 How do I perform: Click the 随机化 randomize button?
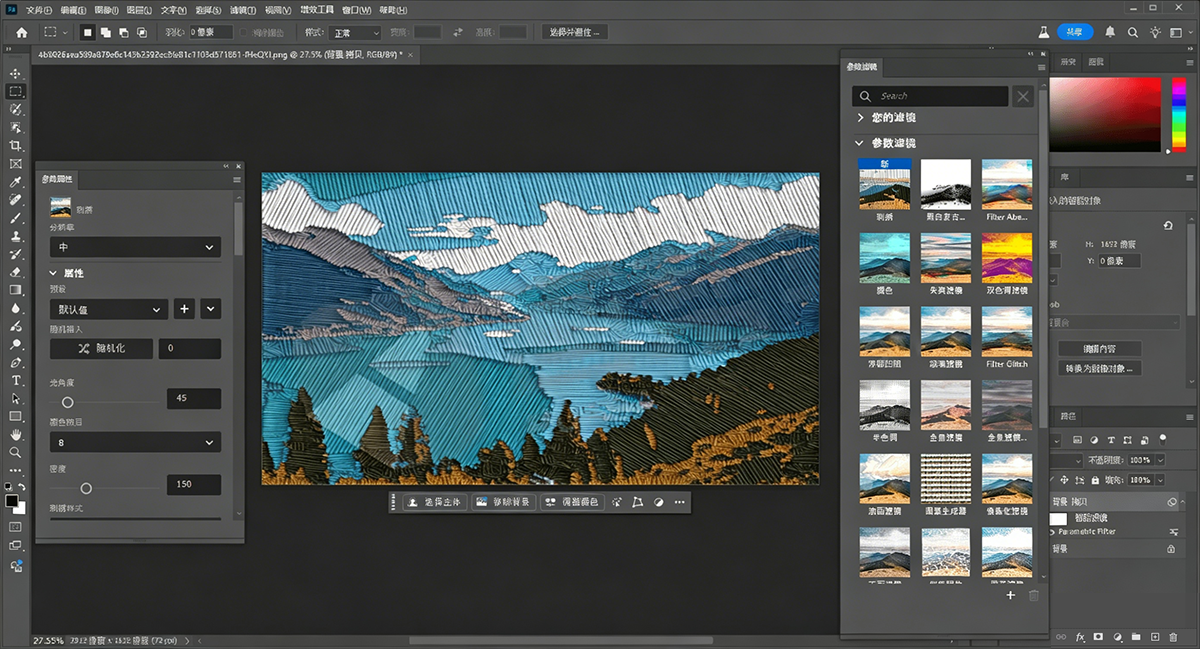coord(101,348)
